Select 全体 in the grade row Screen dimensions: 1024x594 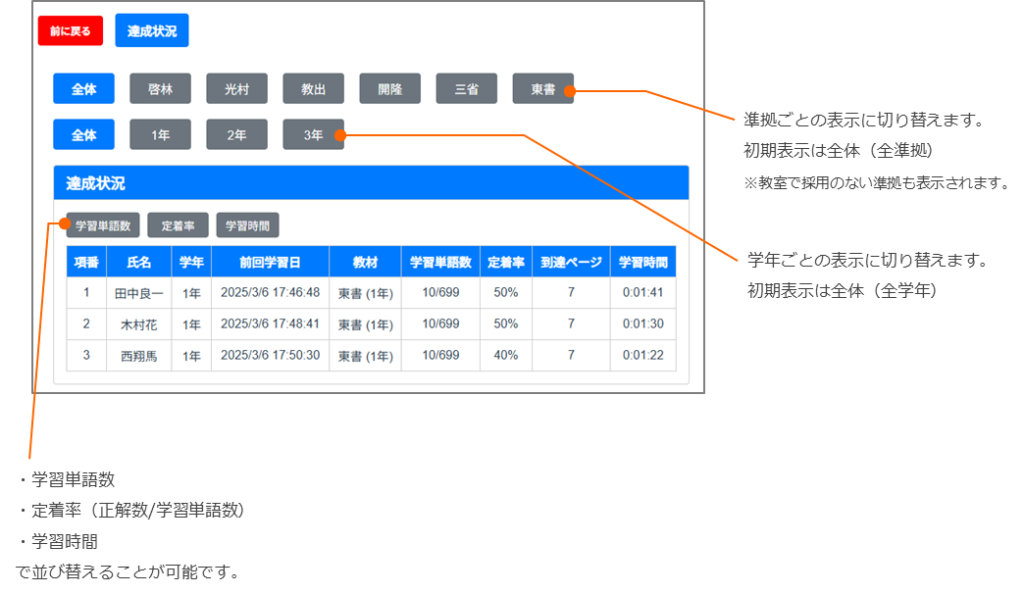pos(84,135)
